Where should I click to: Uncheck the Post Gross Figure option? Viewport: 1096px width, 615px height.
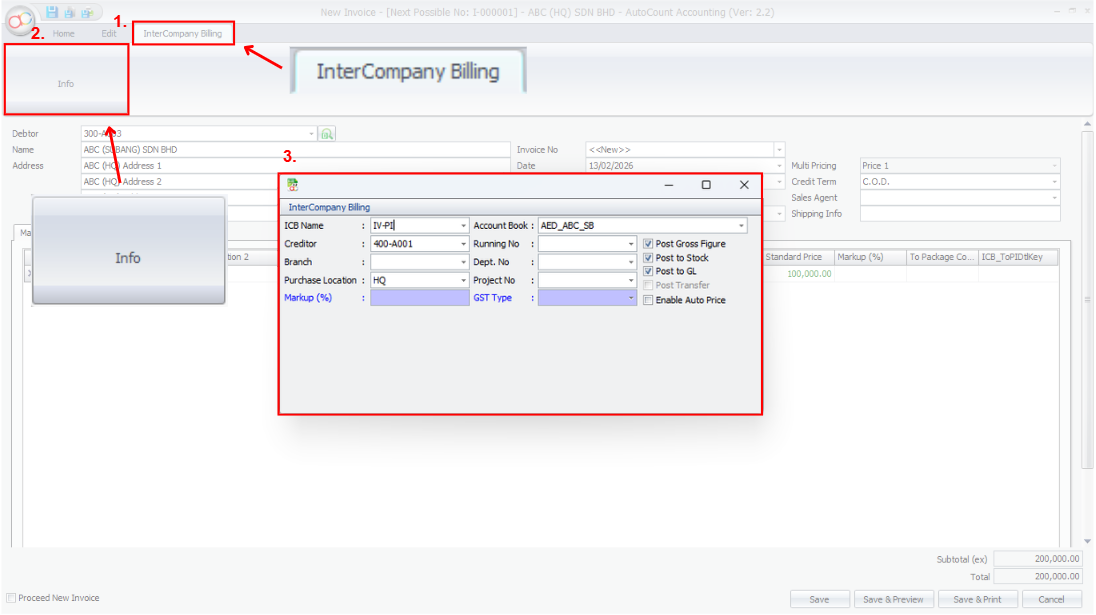[x=647, y=242]
